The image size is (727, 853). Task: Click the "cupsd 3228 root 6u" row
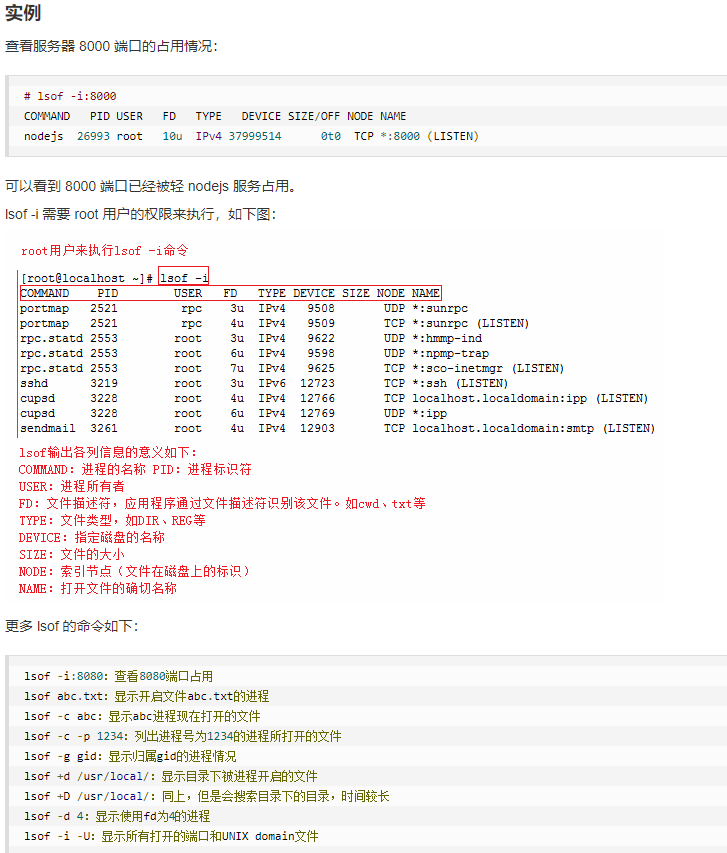(x=233, y=413)
